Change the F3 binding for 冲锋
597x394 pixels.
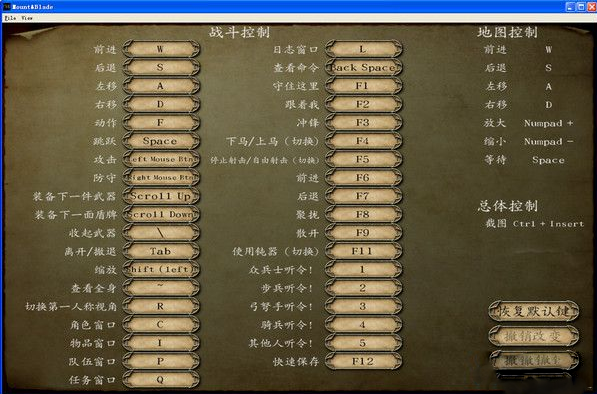point(363,123)
